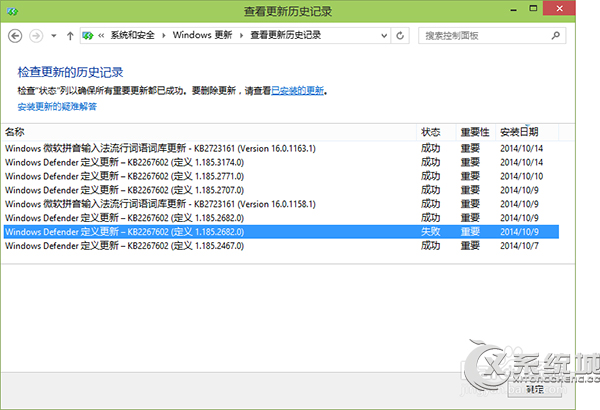Go up one level with up arrow
This screenshot has width=600, height=410.
70,36
